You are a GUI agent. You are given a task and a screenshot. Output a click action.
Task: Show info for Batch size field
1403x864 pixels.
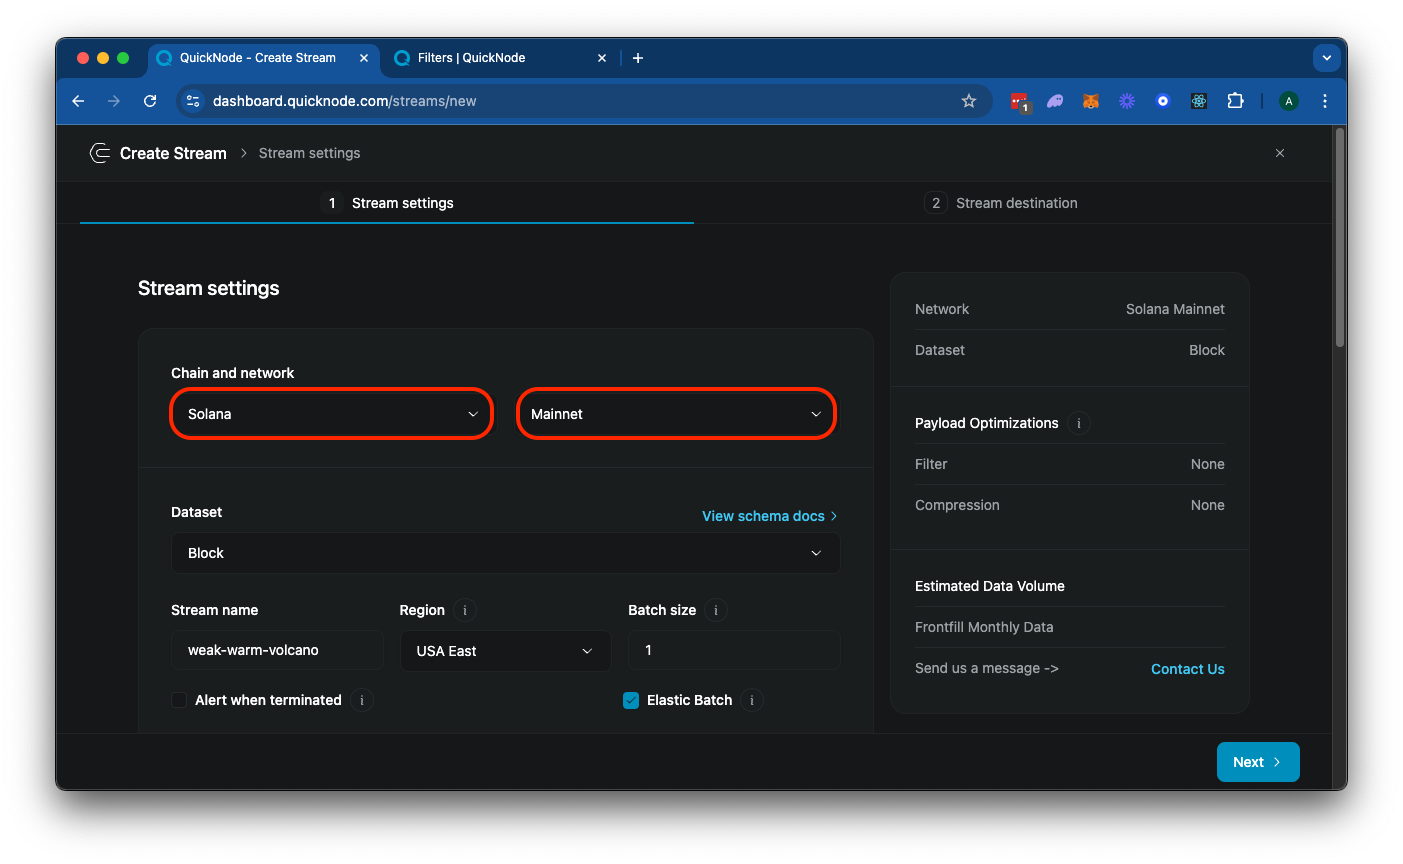(716, 610)
